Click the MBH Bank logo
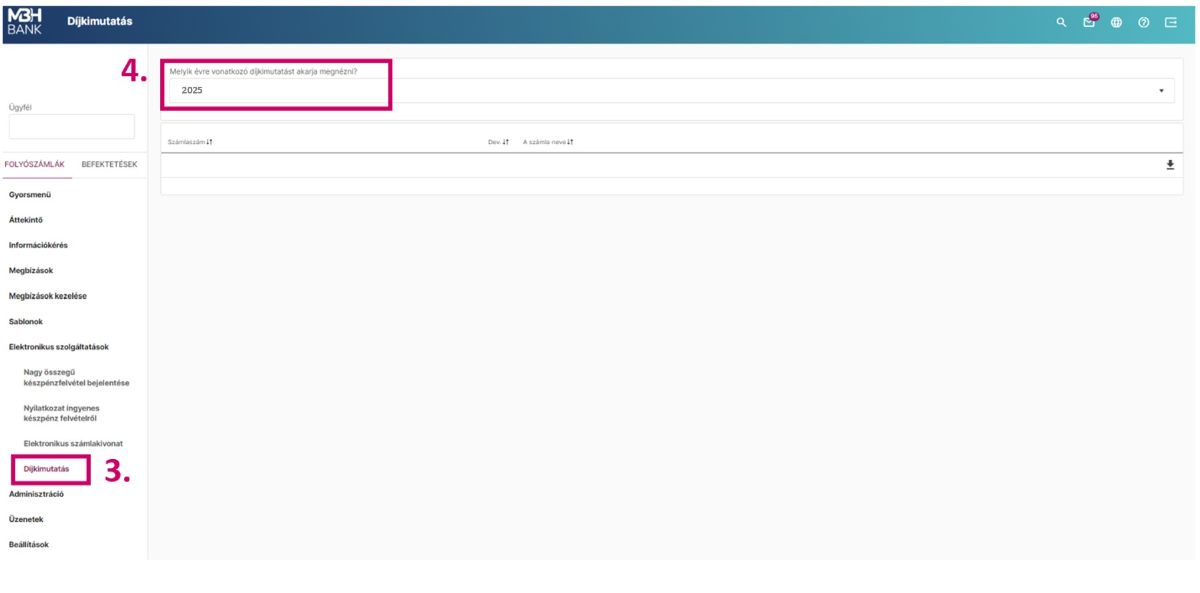This screenshot has height=593, width=1200. click(x=25, y=21)
